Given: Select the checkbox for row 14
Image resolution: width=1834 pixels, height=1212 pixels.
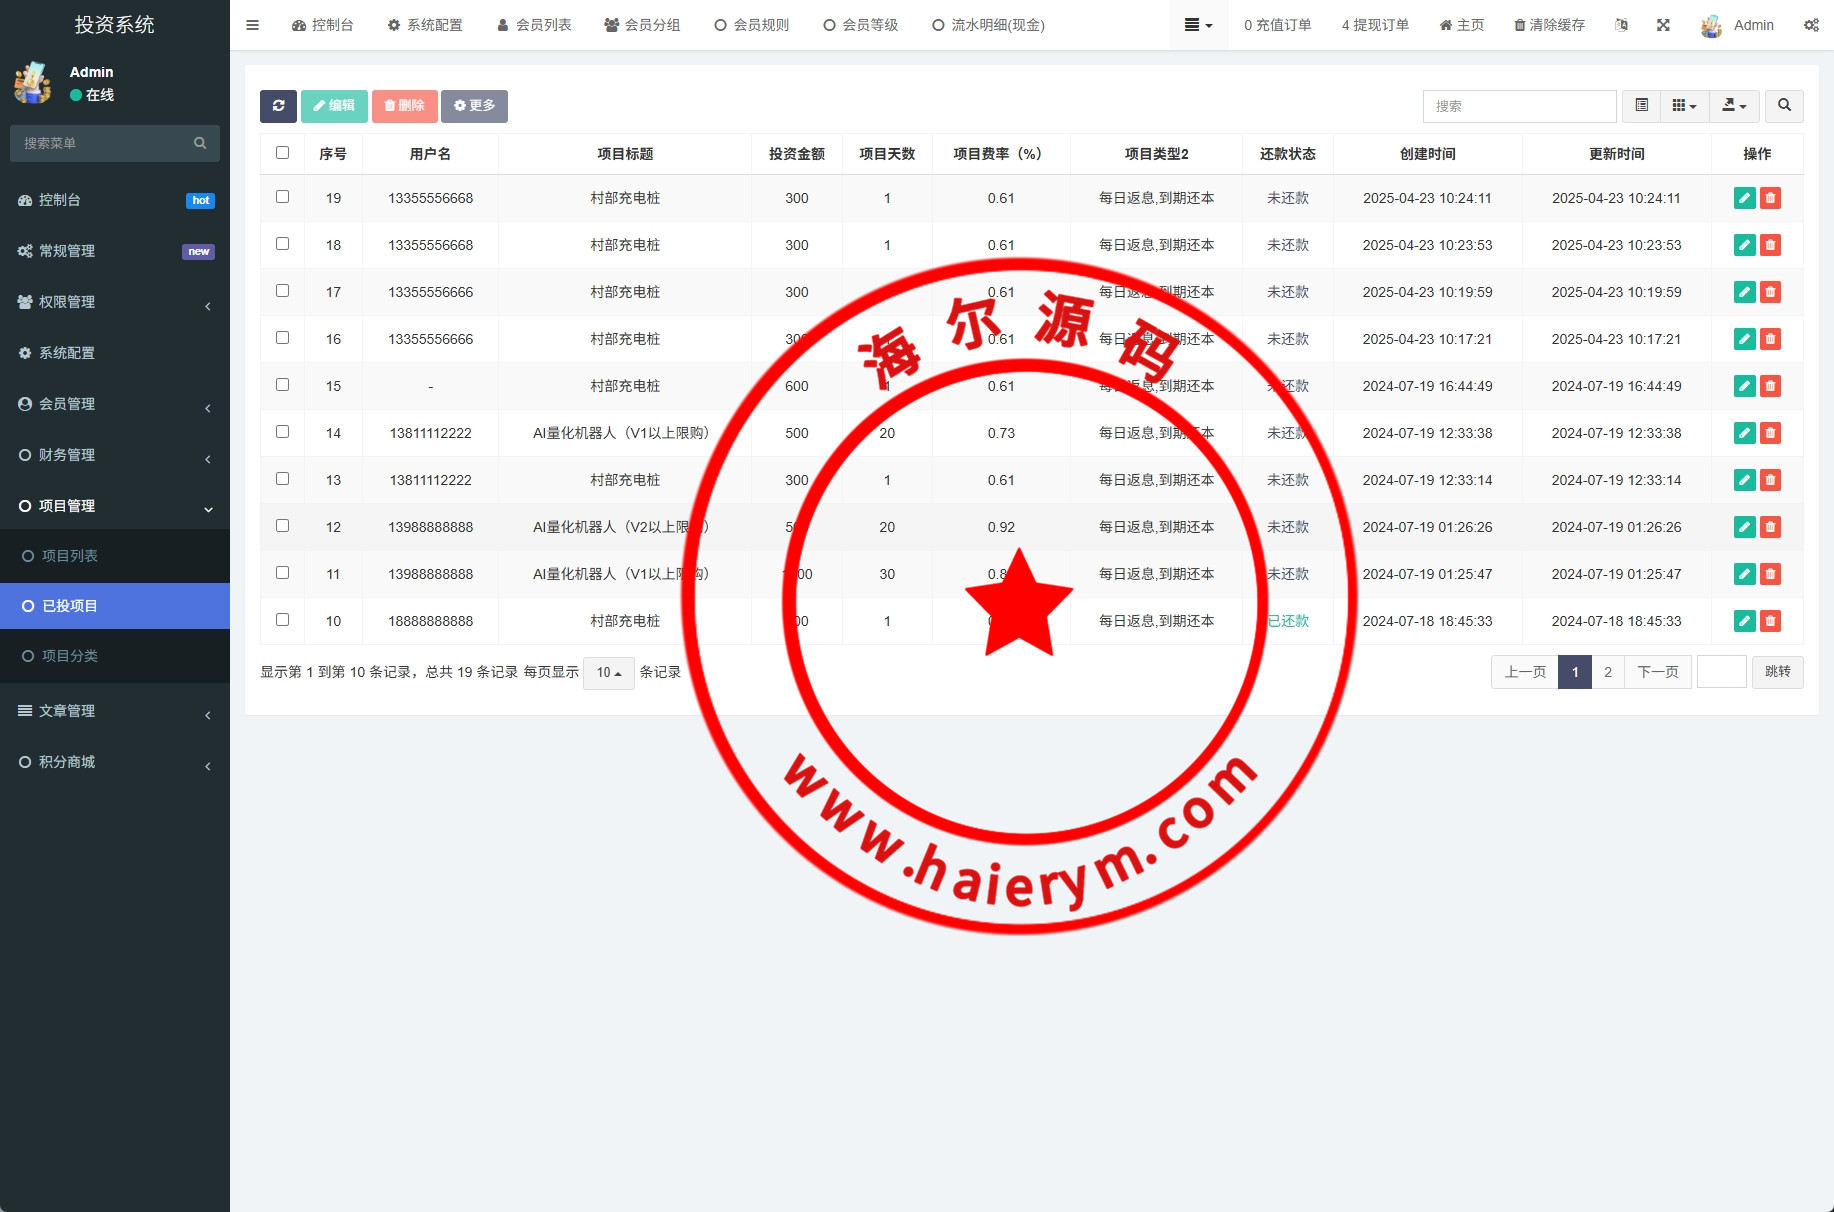Looking at the screenshot, I should (x=282, y=432).
